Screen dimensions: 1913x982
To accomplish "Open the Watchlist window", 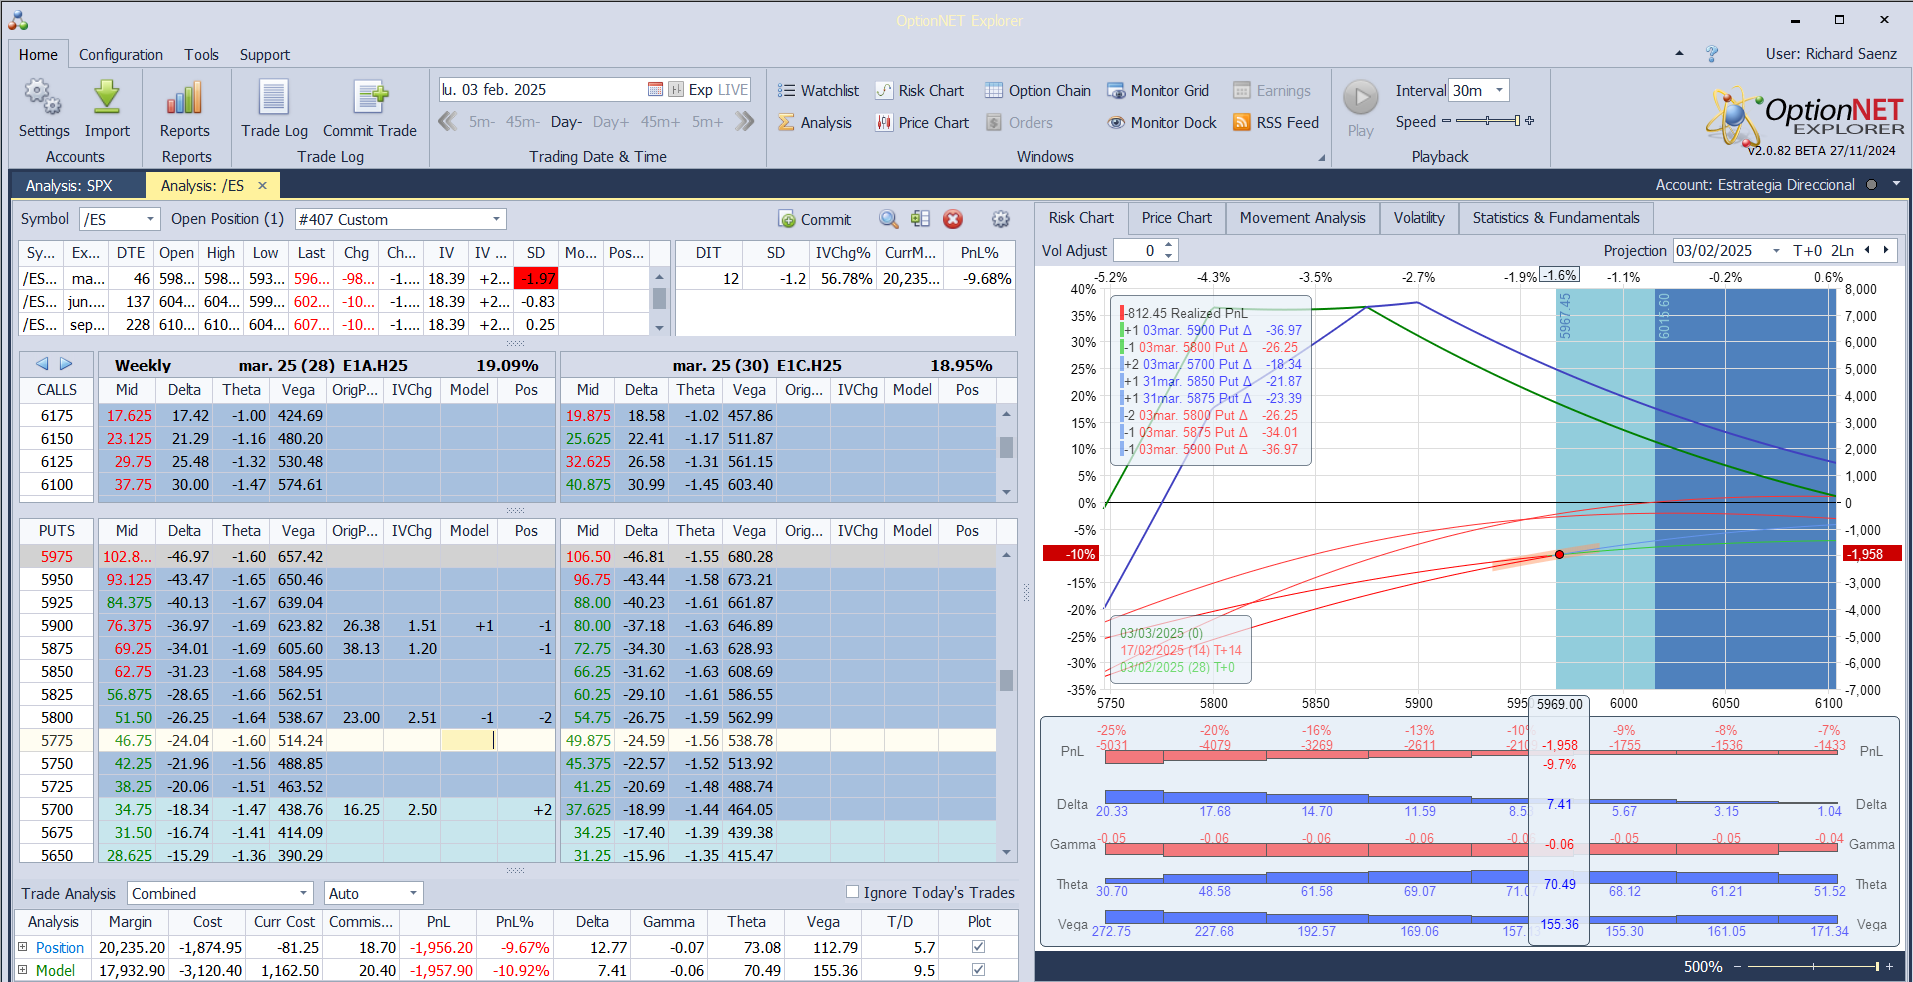I will click(x=818, y=91).
